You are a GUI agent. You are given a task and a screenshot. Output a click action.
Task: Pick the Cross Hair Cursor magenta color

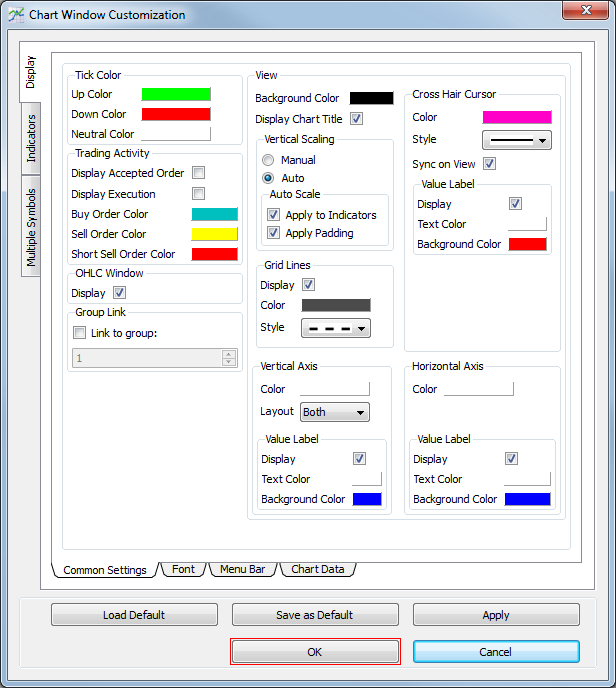pos(517,117)
